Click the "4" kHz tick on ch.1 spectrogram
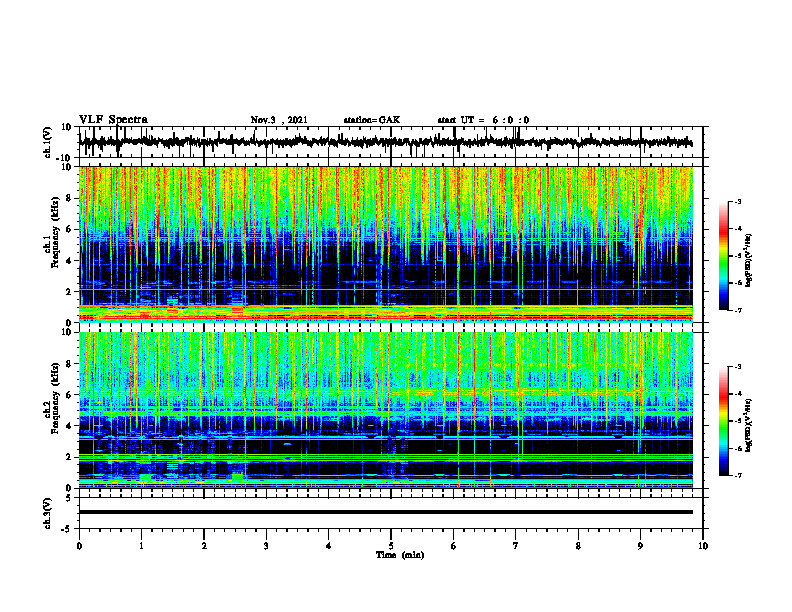This screenshot has width=792, height=612. (x=69, y=261)
